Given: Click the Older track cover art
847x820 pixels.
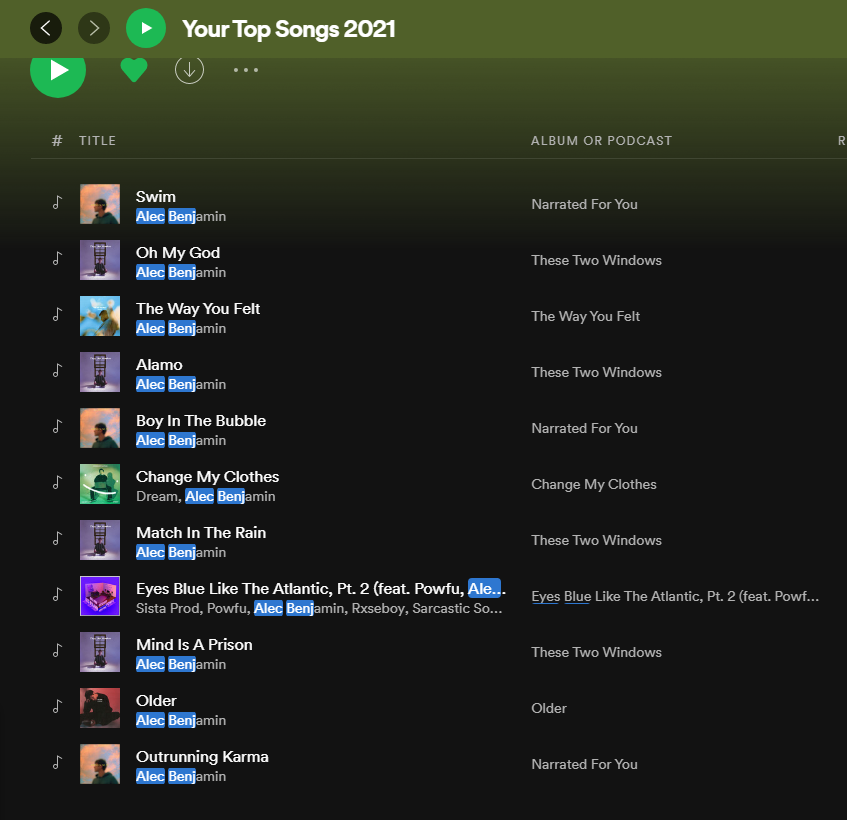Looking at the screenshot, I should [100, 708].
